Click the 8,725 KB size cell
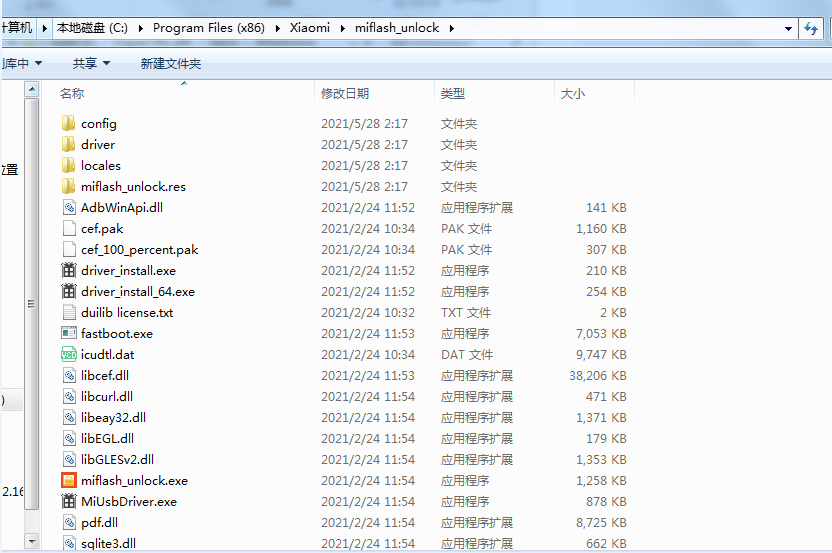 601,523
